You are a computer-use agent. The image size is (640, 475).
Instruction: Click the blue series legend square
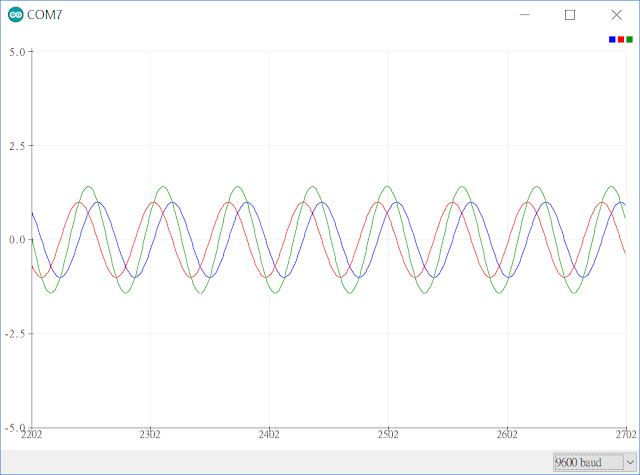click(x=612, y=40)
